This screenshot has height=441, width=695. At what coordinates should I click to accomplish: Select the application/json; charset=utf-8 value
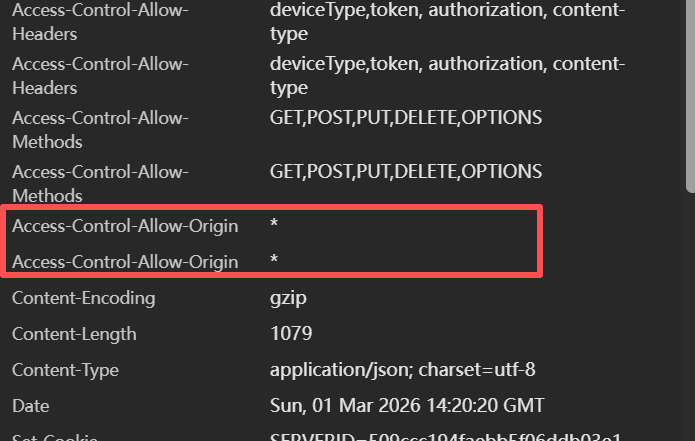pyautogui.click(x=402, y=370)
